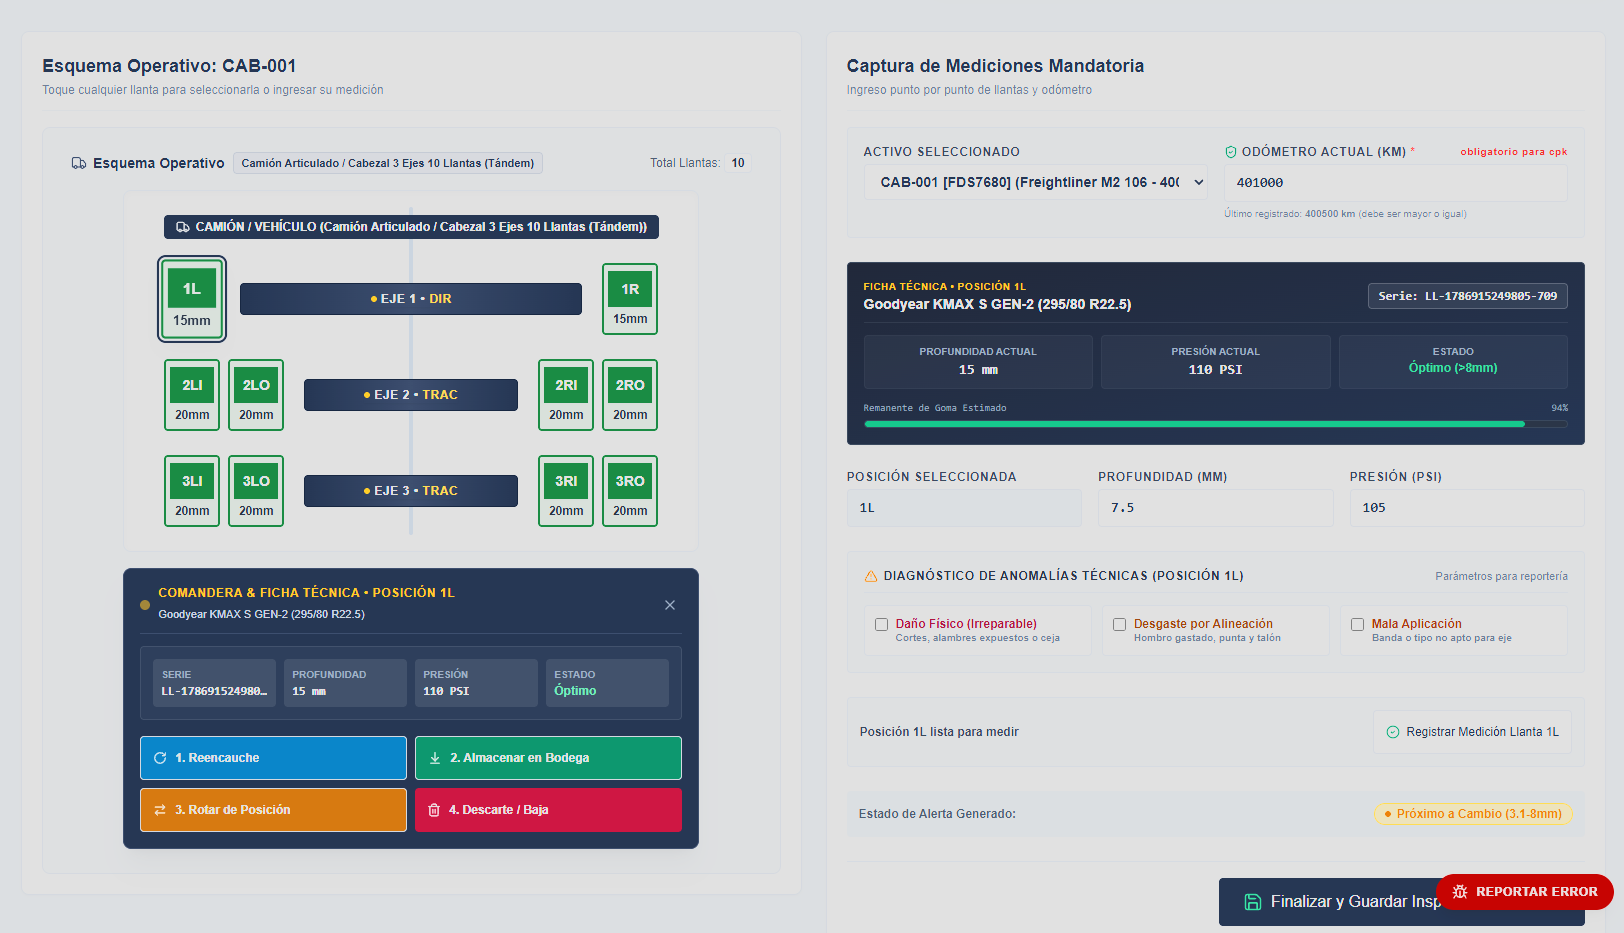This screenshot has width=1624, height=933.
Task: Select tire 3LO on axle 3
Action: pos(256,491)
